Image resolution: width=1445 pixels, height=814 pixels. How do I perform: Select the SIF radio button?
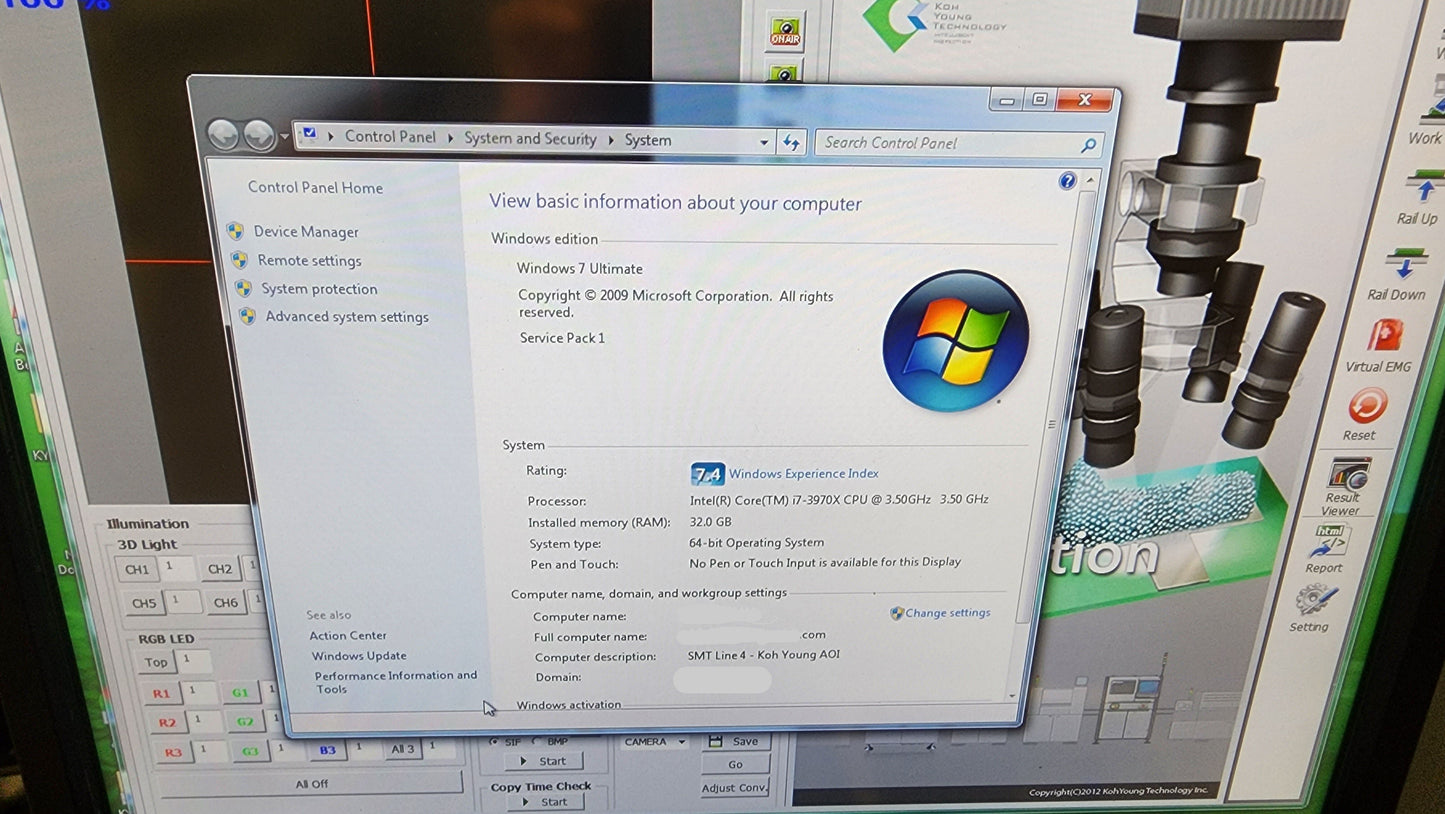[494, 742]
